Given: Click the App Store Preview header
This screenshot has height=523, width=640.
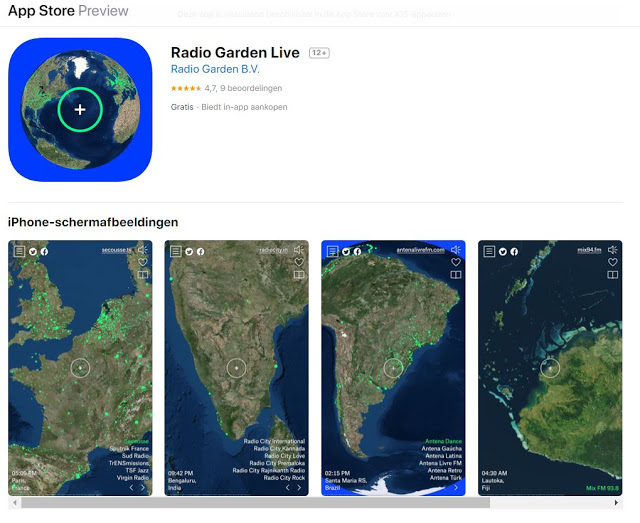Looking at the screenshot, I should pos(68,11).
